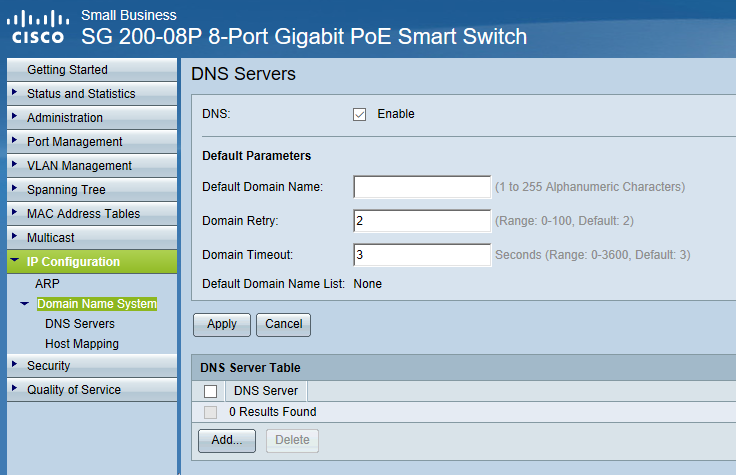
Task: Collapse Domain Name System arrow
Action: (x=24, y=304)
